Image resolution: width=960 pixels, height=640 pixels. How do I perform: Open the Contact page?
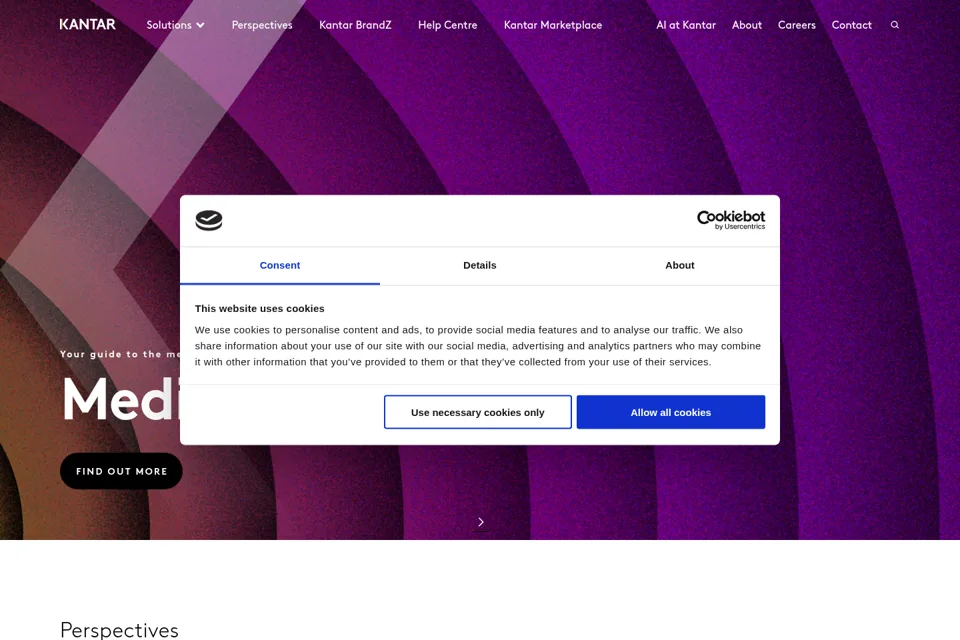(852, 25)
